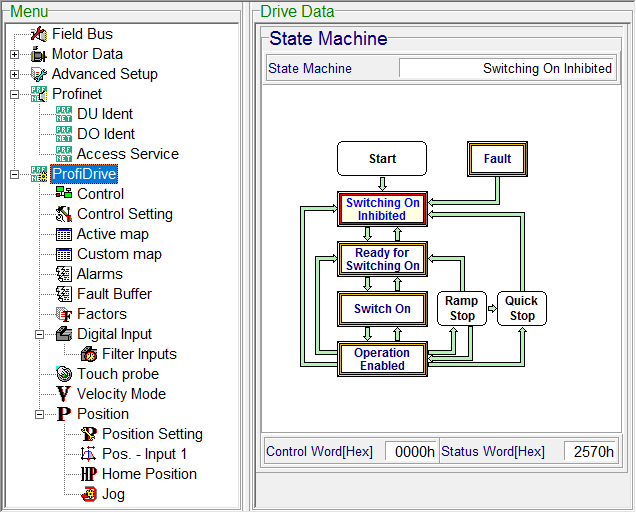Click the Velocity Mode V icon
This screenshot has height=513, width=636.
tap(64, 394)
